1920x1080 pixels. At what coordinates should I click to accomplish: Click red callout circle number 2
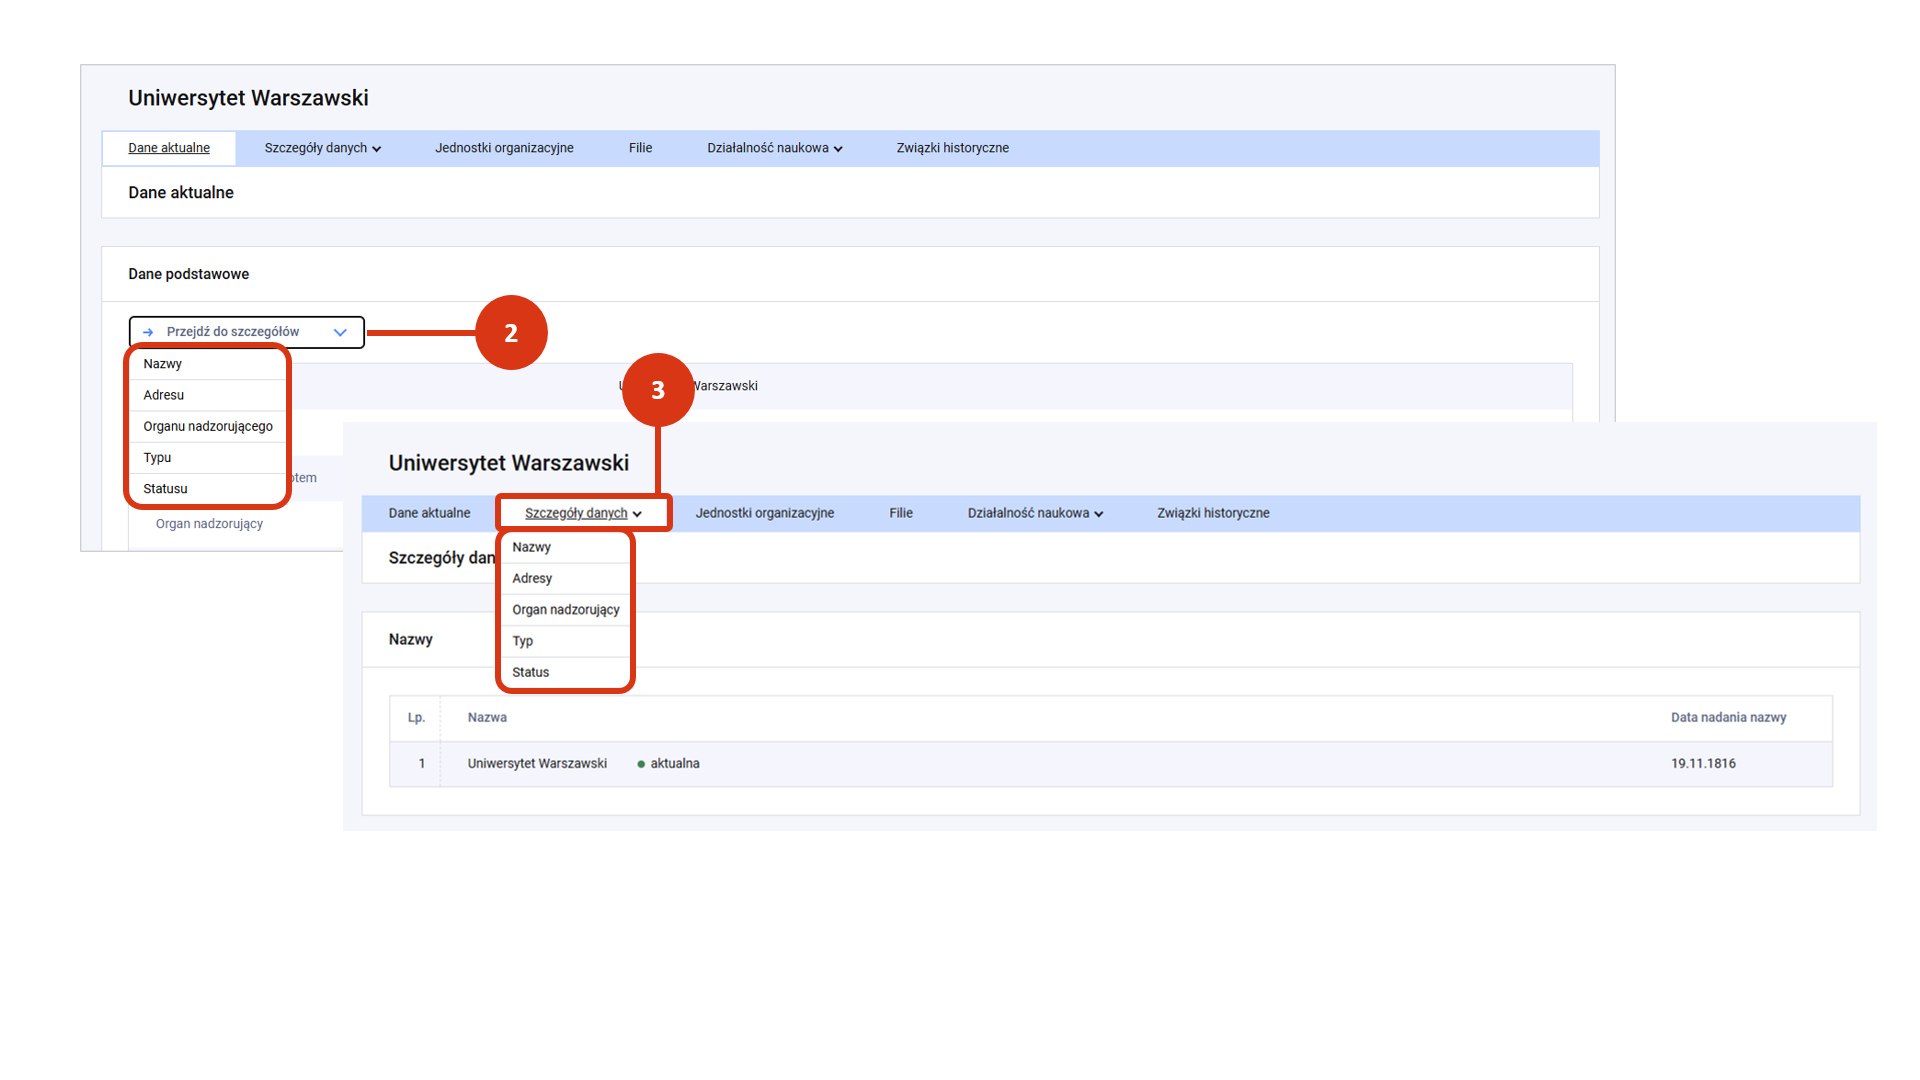(x=511, y=333)
